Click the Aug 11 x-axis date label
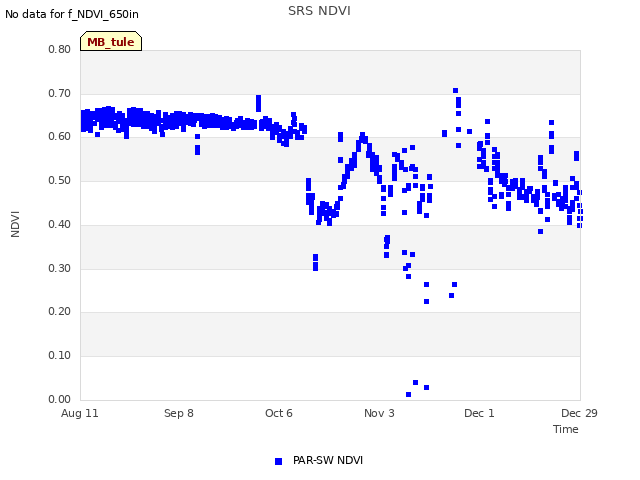The height and width of the screenshot is (480, 640). click(x=80, y=413)
